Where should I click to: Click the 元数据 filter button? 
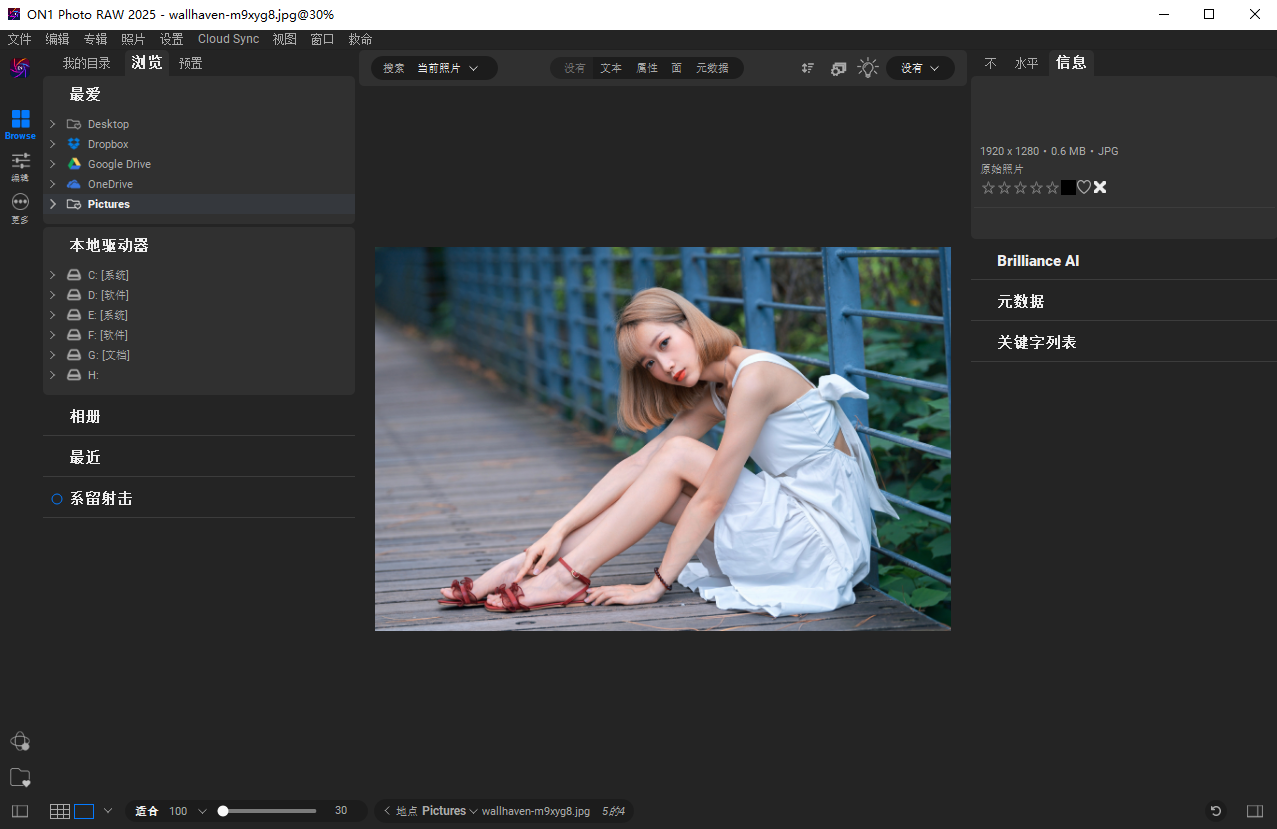(712, 68)
